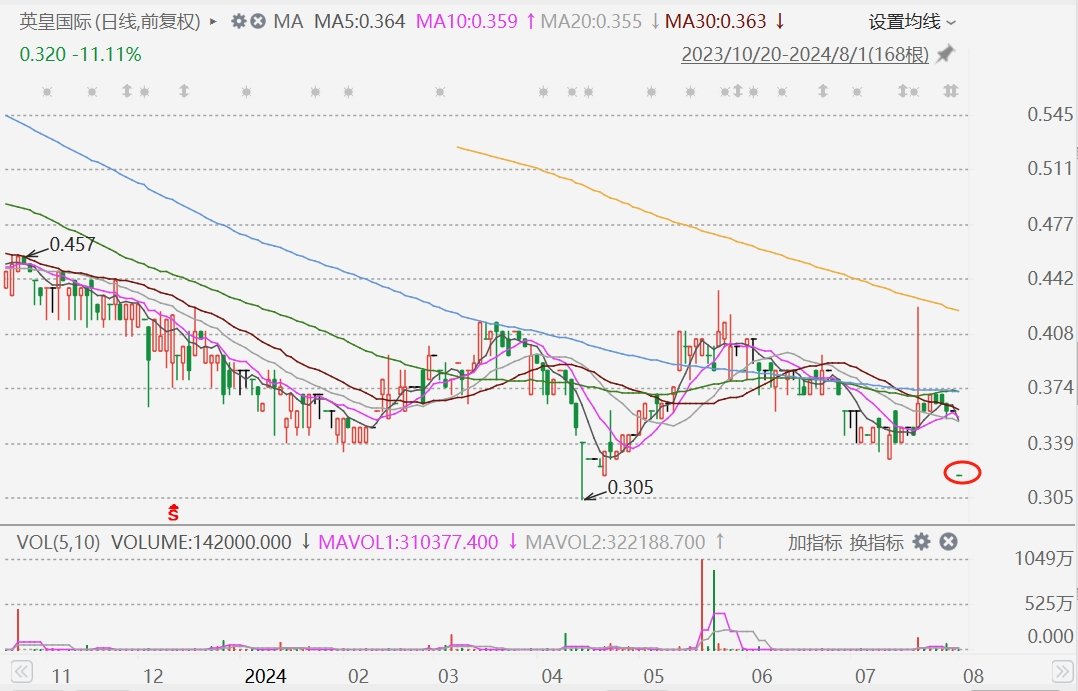Click the pin icon beside date range
Screen dimensions: 1078x691
[945, 54]
